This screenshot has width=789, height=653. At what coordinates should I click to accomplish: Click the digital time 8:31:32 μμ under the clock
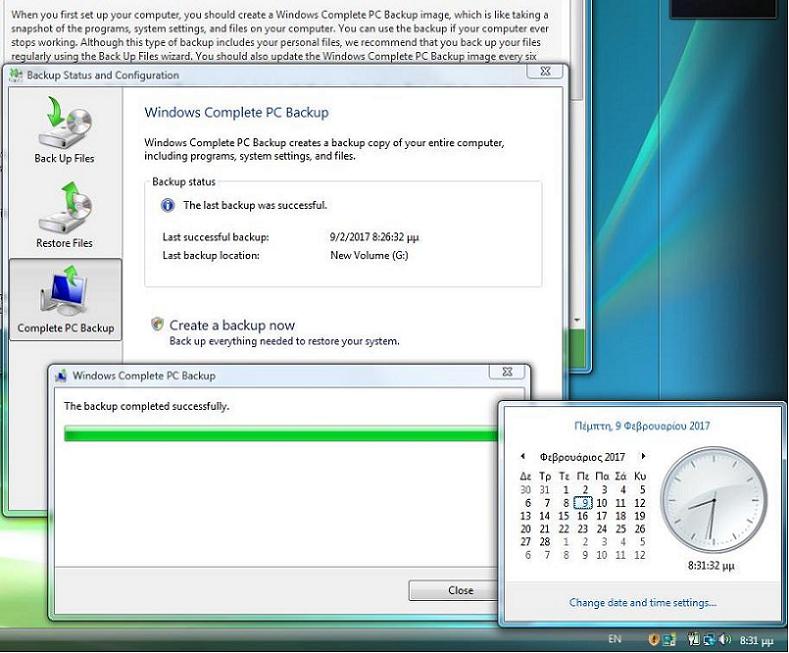(711, 565)
